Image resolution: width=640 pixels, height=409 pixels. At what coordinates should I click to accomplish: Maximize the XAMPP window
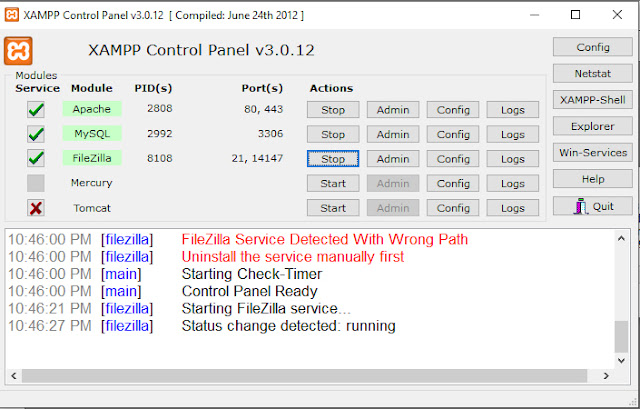click(576, 15)
